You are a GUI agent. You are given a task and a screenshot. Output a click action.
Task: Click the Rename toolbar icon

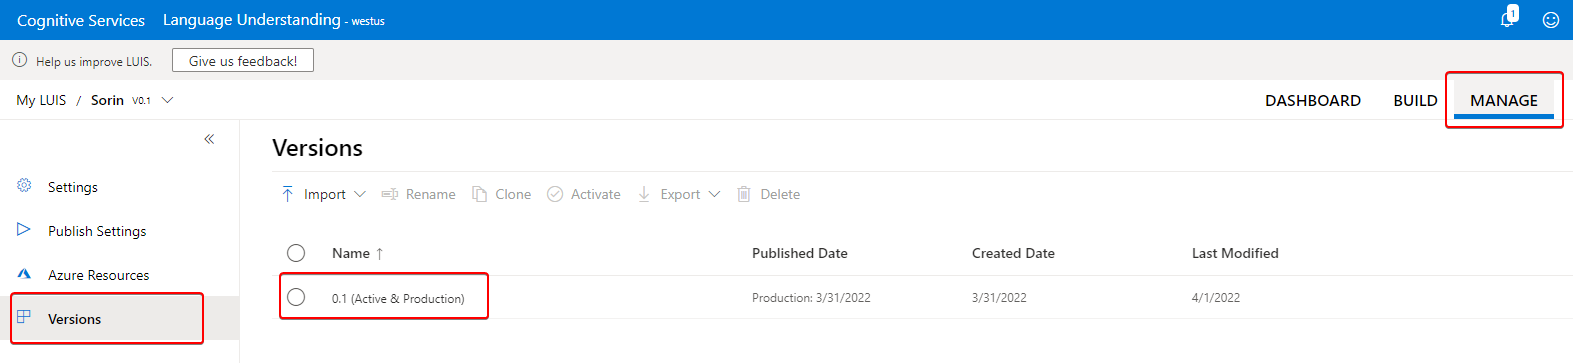(390, 194)
